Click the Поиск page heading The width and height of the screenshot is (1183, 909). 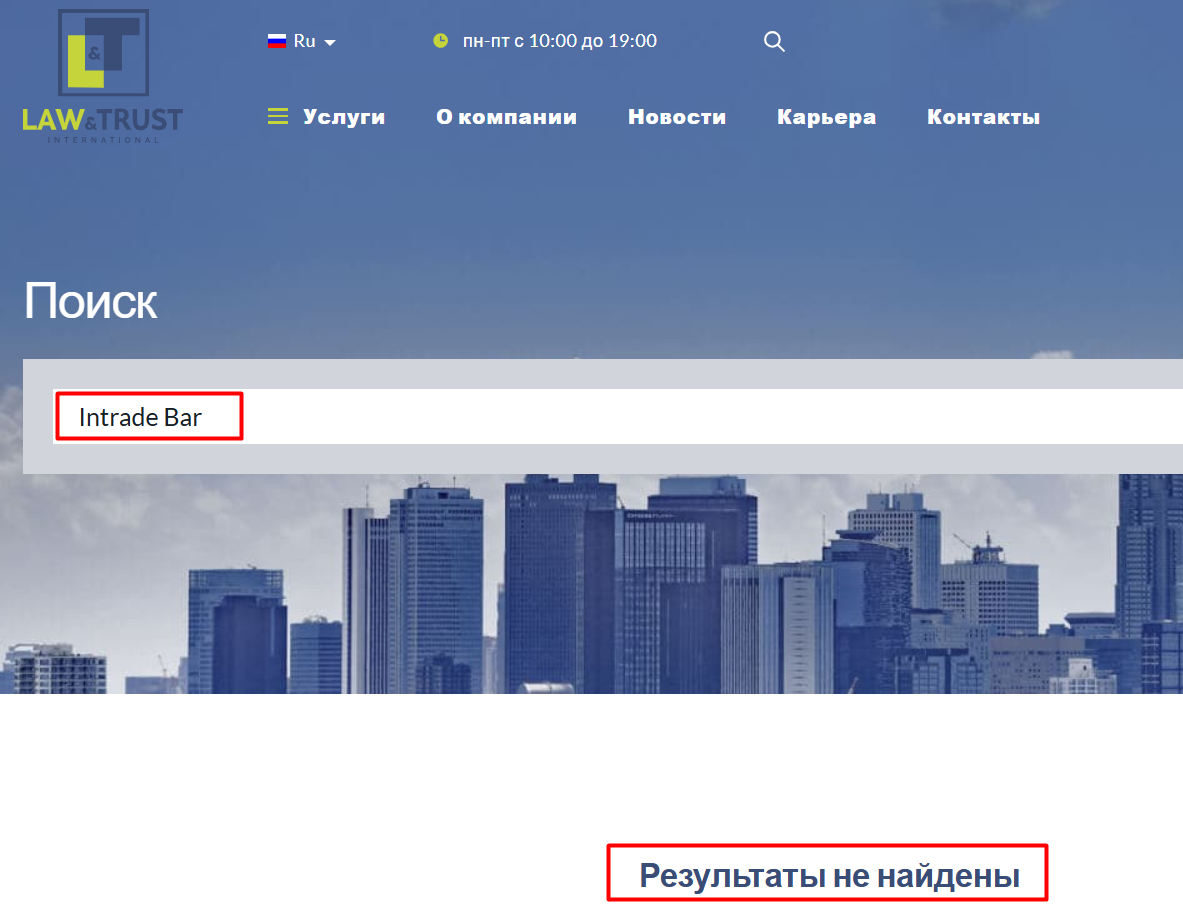90,298
